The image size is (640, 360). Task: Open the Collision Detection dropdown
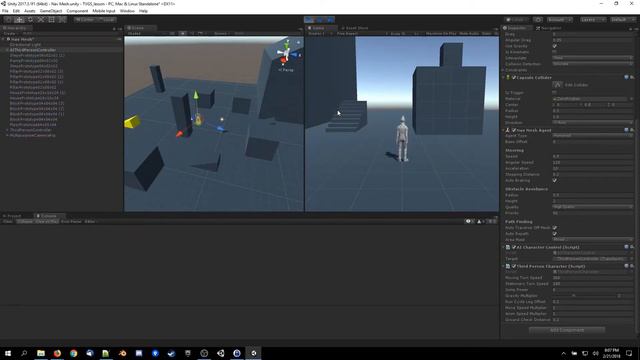tap(593, 64)
